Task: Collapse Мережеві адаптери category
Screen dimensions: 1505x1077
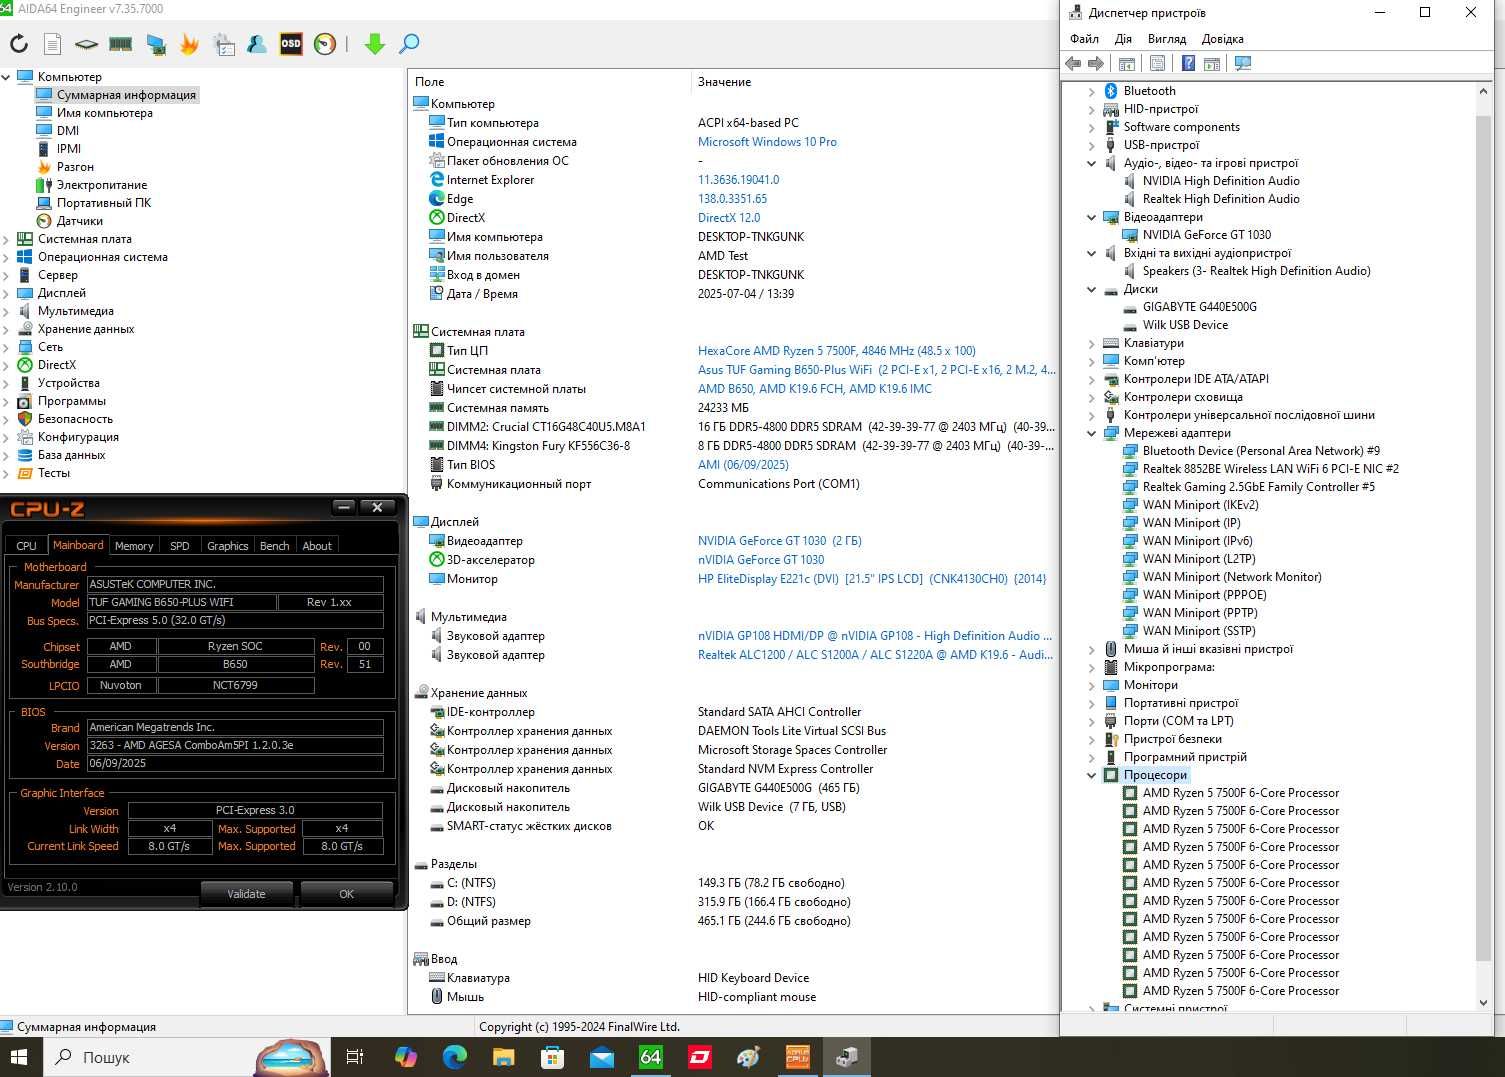Action: pos(1092,433)
